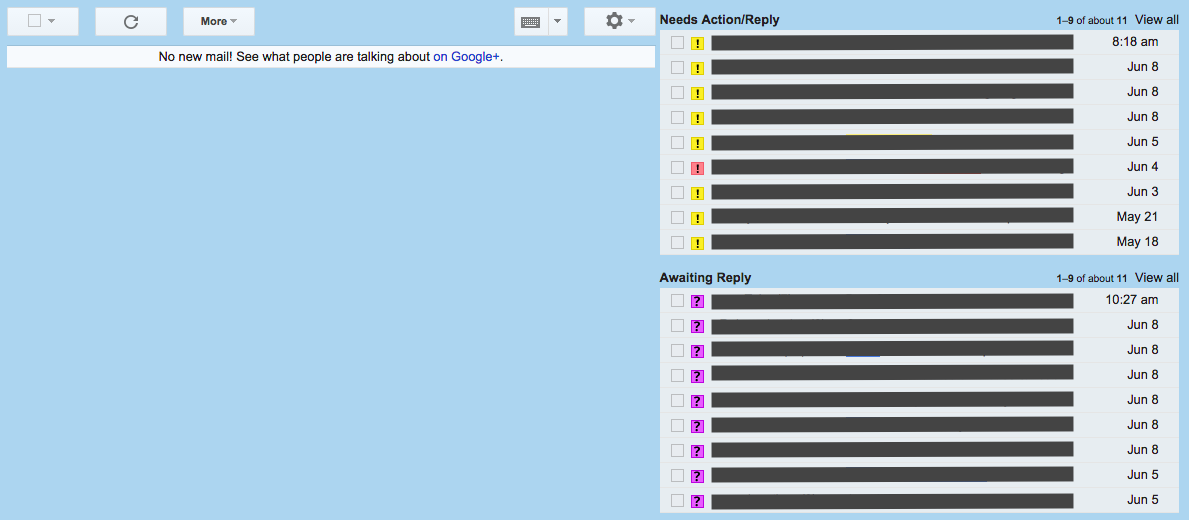1189x520 pixels.
Task: Open 'View all' for Awaiting Reply
Action: pyautogui.click(x=1156, y=278)
